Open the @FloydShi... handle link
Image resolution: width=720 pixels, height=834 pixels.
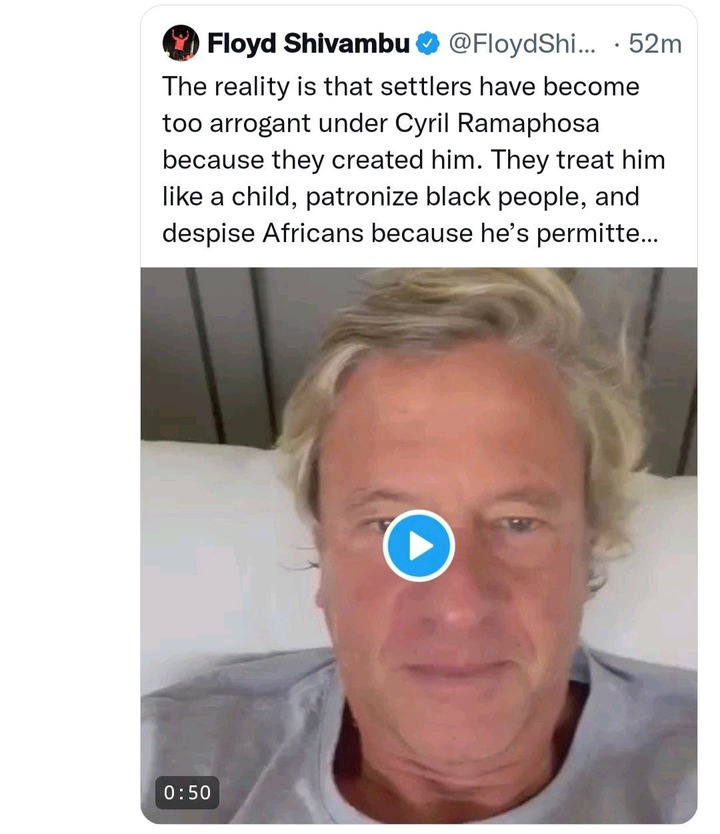pyautogui.click(x=522, y=44)
